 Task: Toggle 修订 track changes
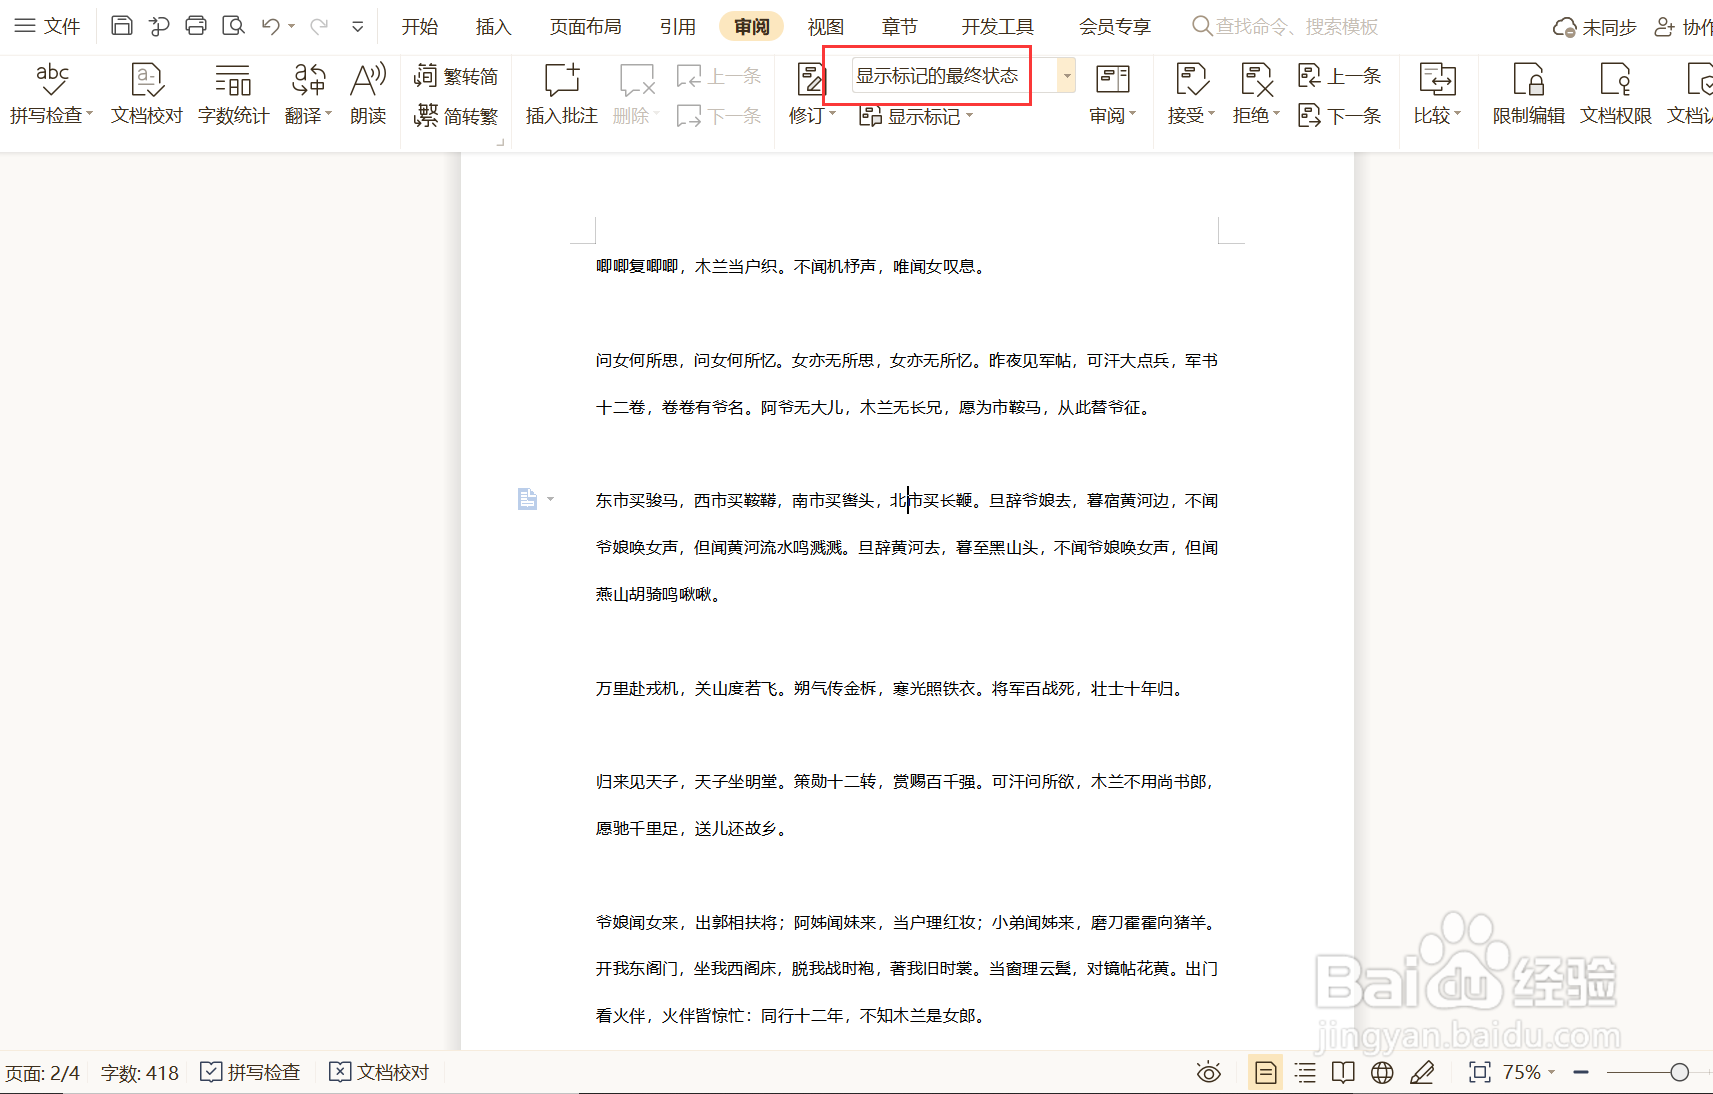[x=811, y=95]
